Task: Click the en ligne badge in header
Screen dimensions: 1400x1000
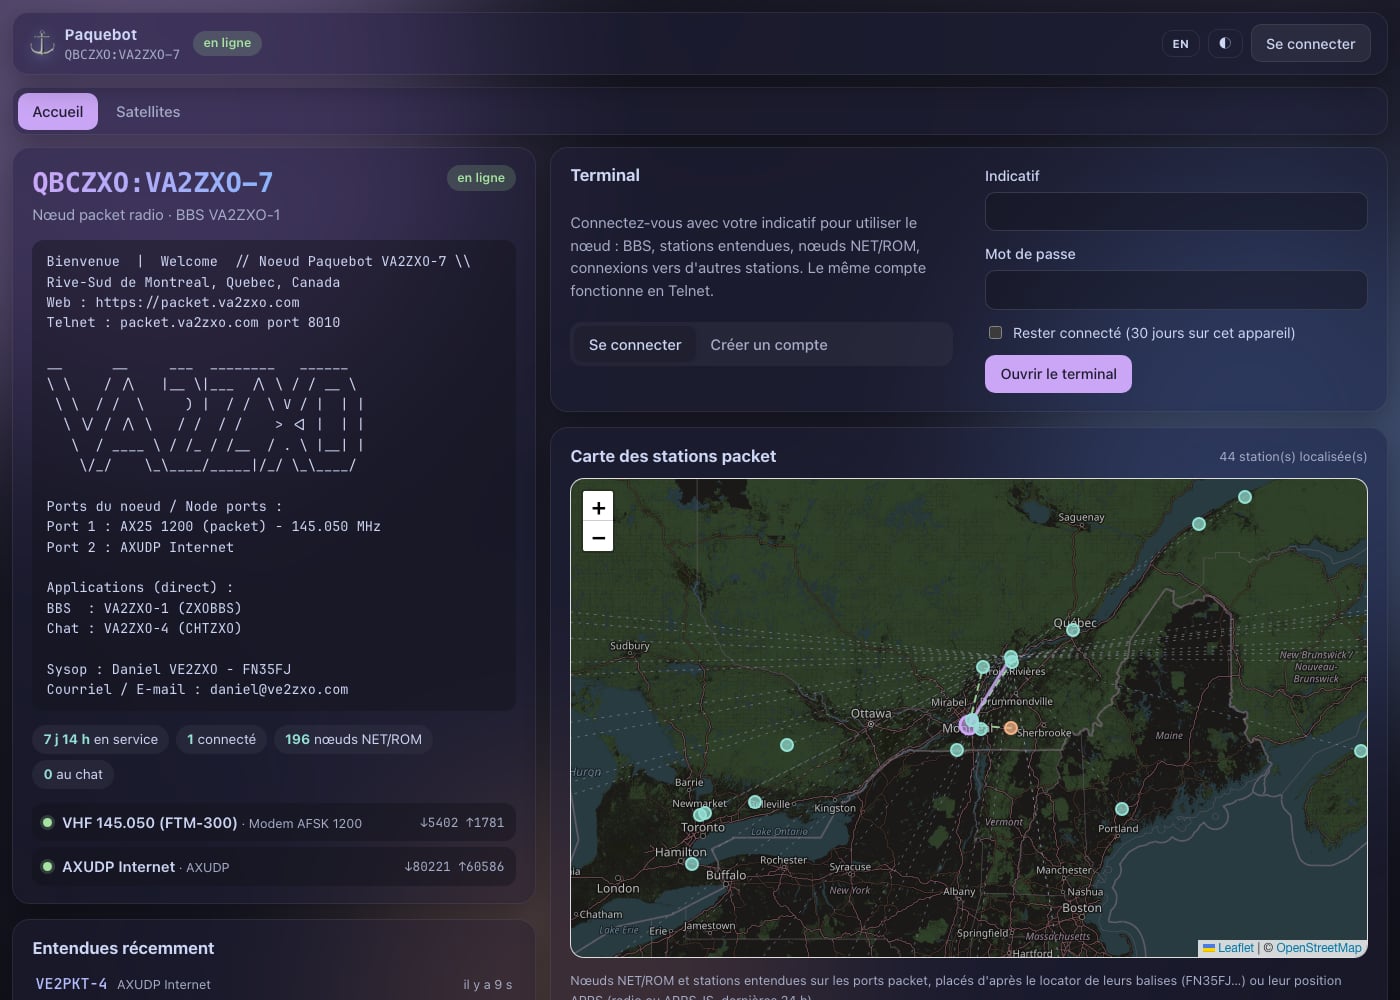Action: tap(227, 43)
